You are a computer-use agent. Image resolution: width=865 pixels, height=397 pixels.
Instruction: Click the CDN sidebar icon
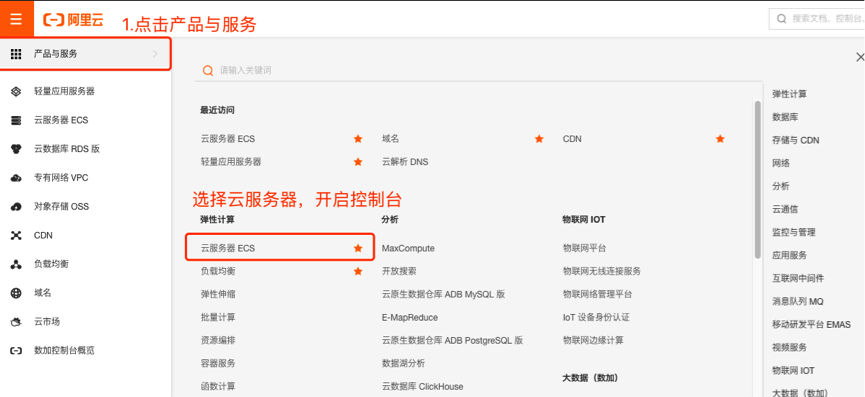(16, 235)
